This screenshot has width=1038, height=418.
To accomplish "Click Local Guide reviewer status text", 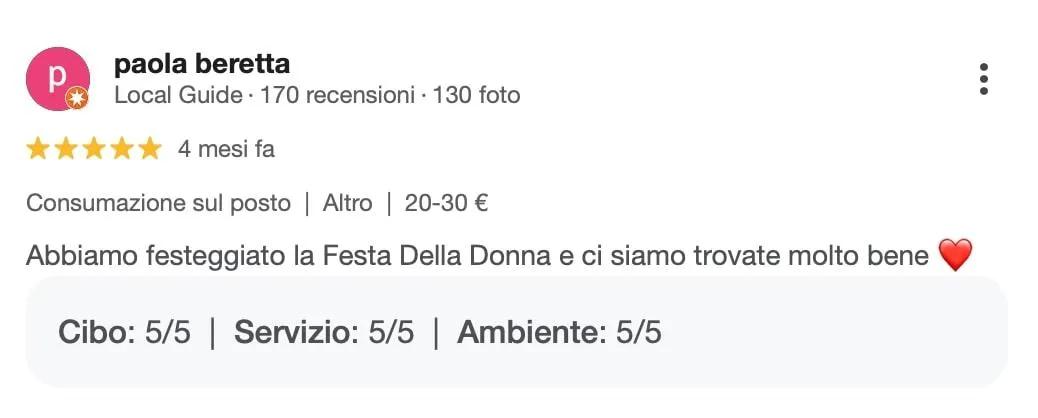I will click(179, 95).
